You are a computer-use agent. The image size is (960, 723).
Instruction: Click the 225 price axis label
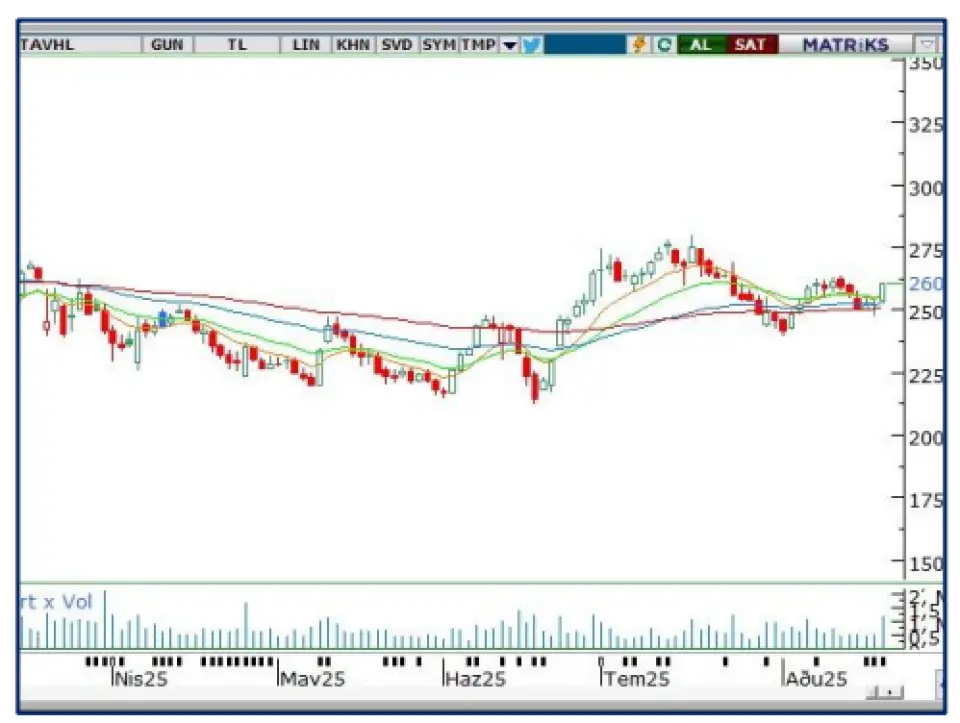point(926,375)
